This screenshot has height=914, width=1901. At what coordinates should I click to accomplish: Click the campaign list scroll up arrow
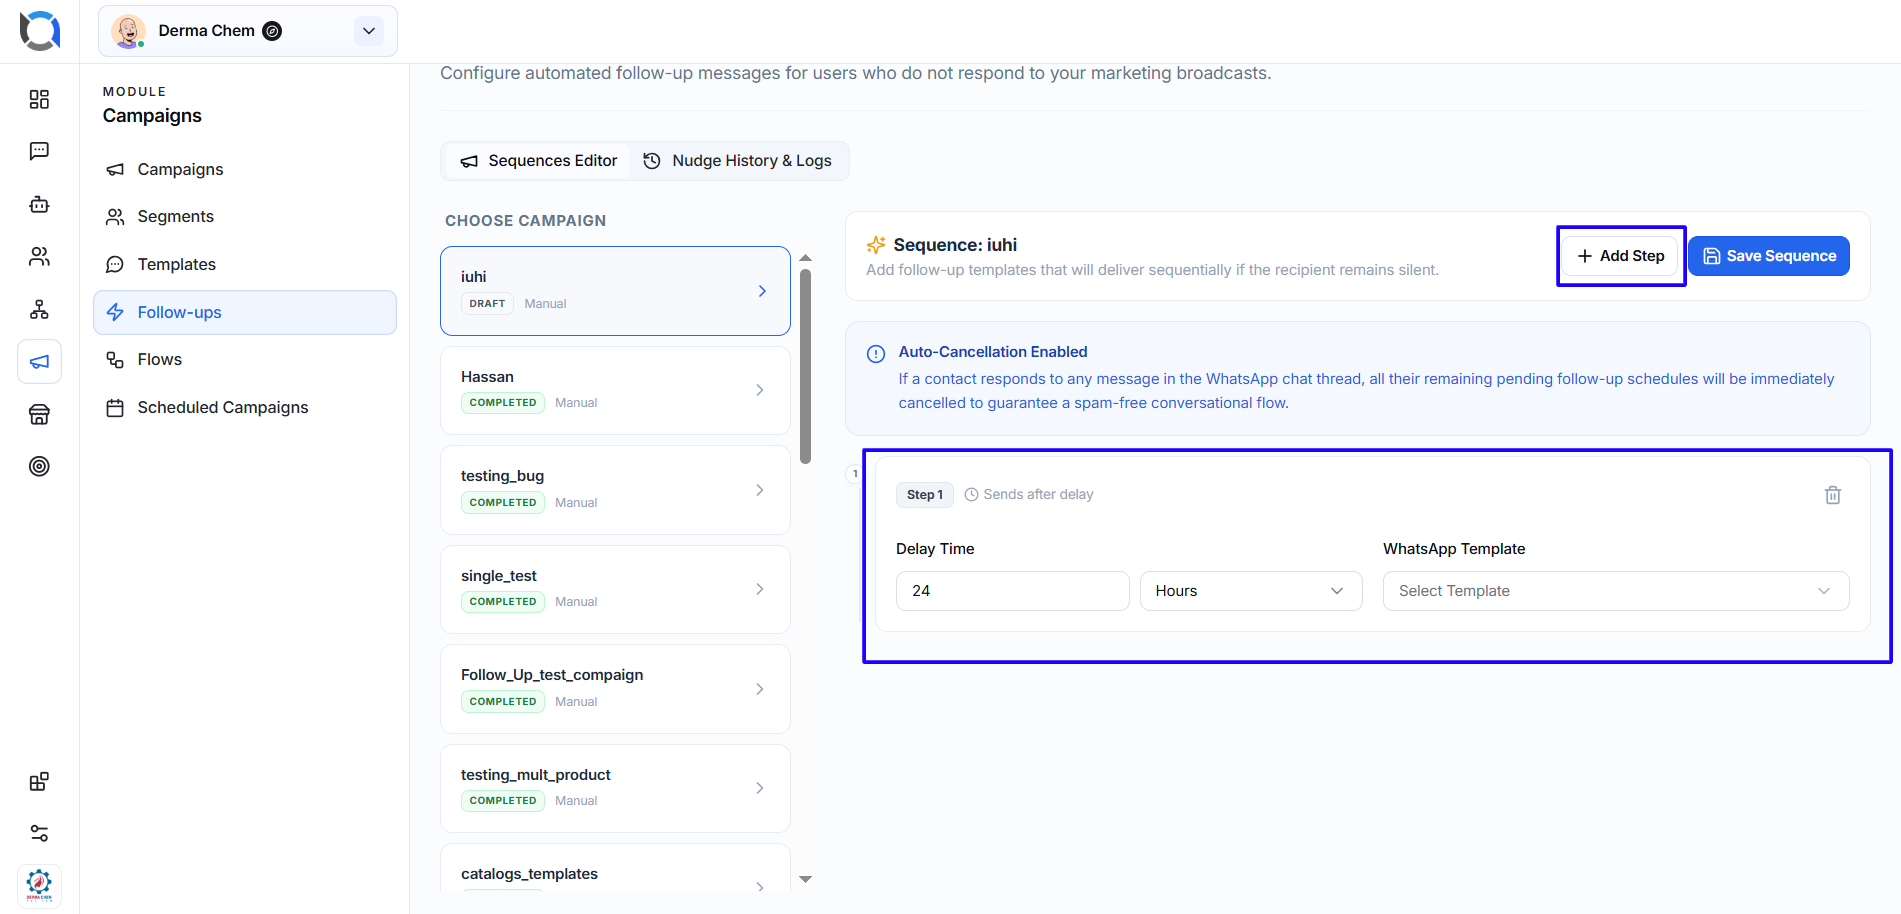tap(806, 258)
